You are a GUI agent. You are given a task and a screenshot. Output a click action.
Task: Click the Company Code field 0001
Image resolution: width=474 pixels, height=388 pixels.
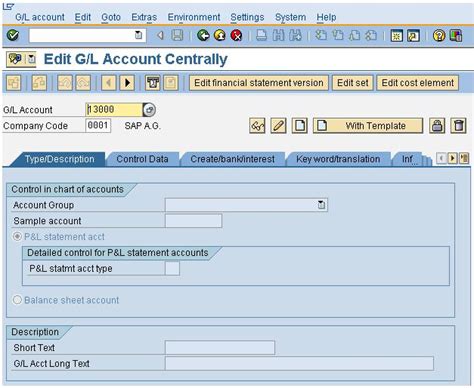tap(98, 126)
